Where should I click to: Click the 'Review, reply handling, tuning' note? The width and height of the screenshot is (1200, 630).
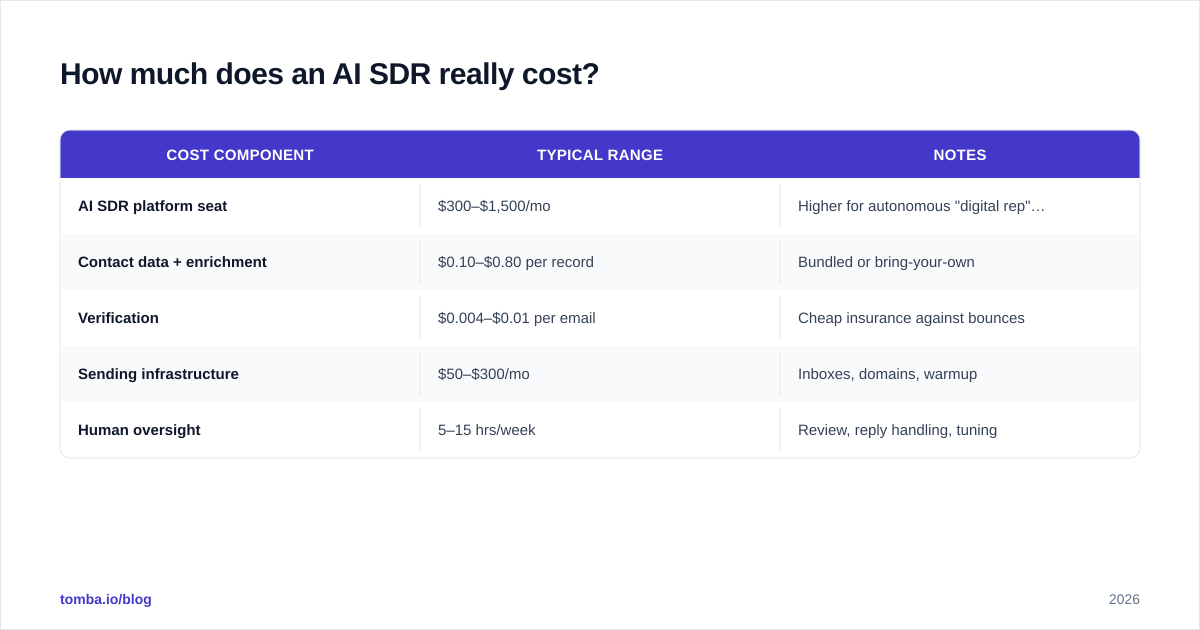point(897,430)
